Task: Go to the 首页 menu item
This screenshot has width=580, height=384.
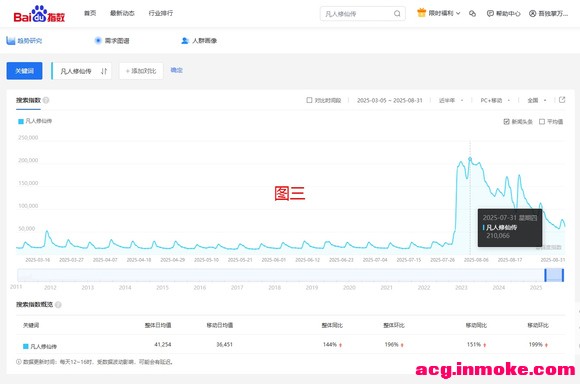Action: coord(90,13)
